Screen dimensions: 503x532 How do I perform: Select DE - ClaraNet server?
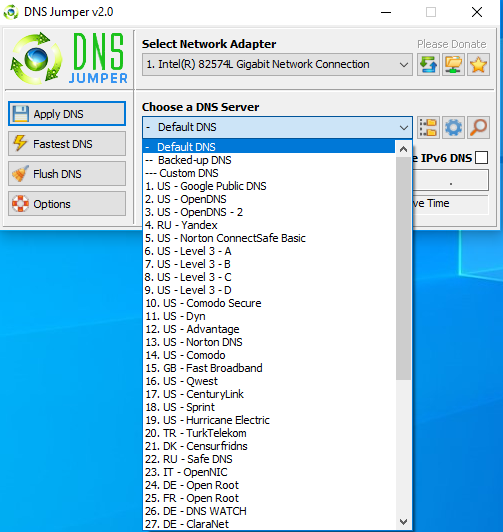coord(269,524)
